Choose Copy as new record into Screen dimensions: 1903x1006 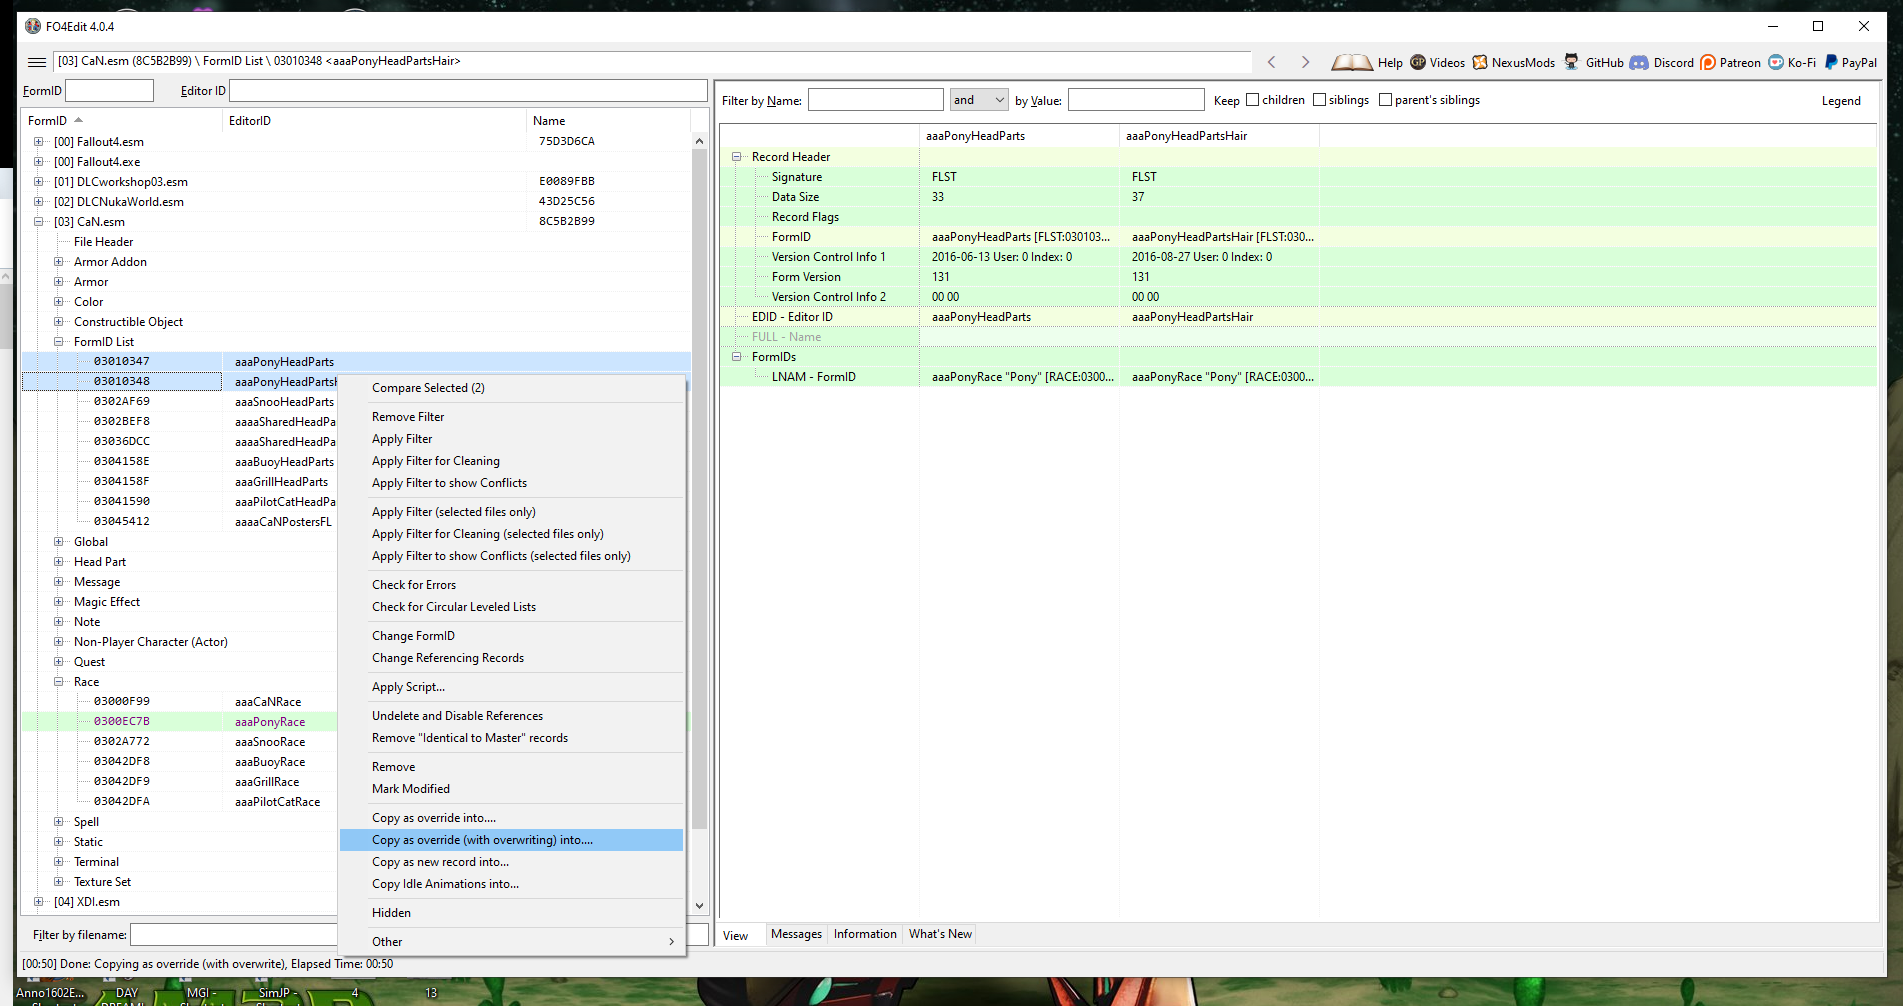pos(512,862)
